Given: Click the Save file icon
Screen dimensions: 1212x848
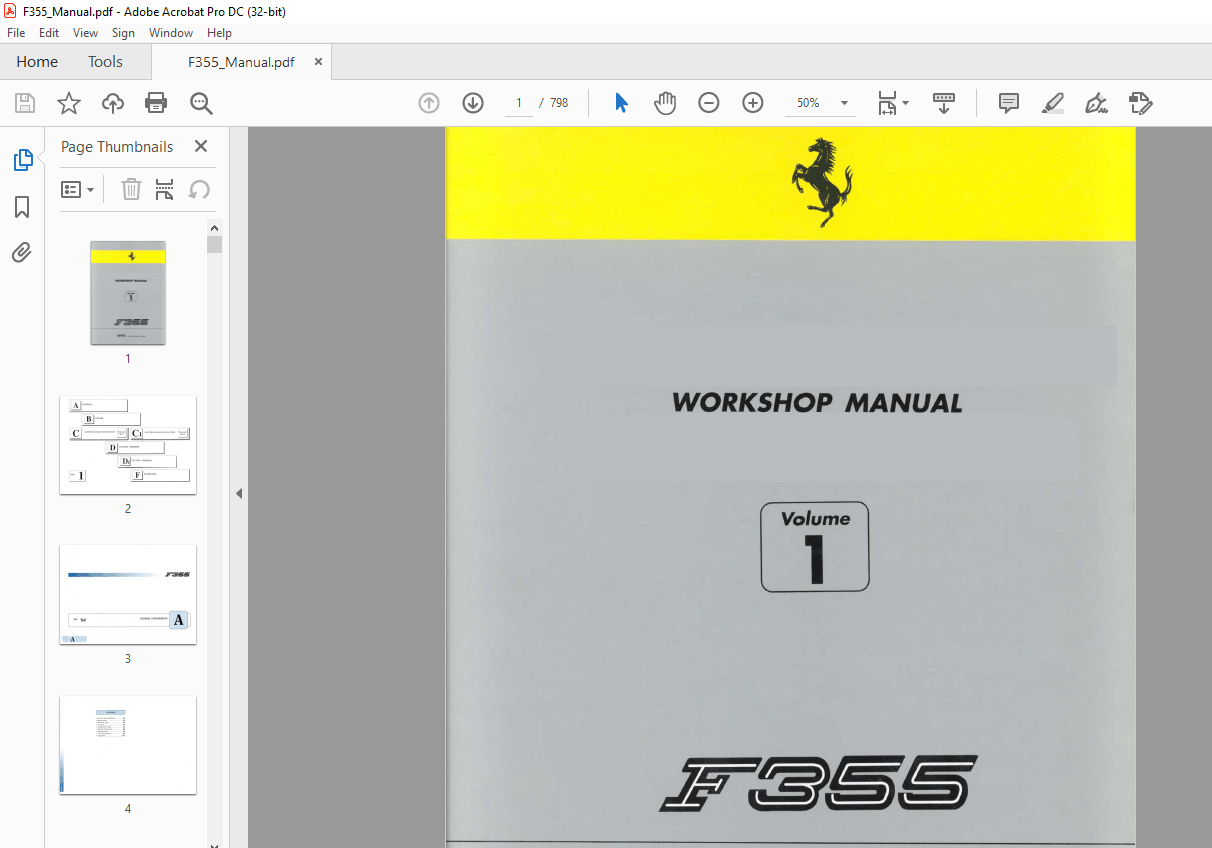Looking at the screenshot, I should tap(25, 103).
